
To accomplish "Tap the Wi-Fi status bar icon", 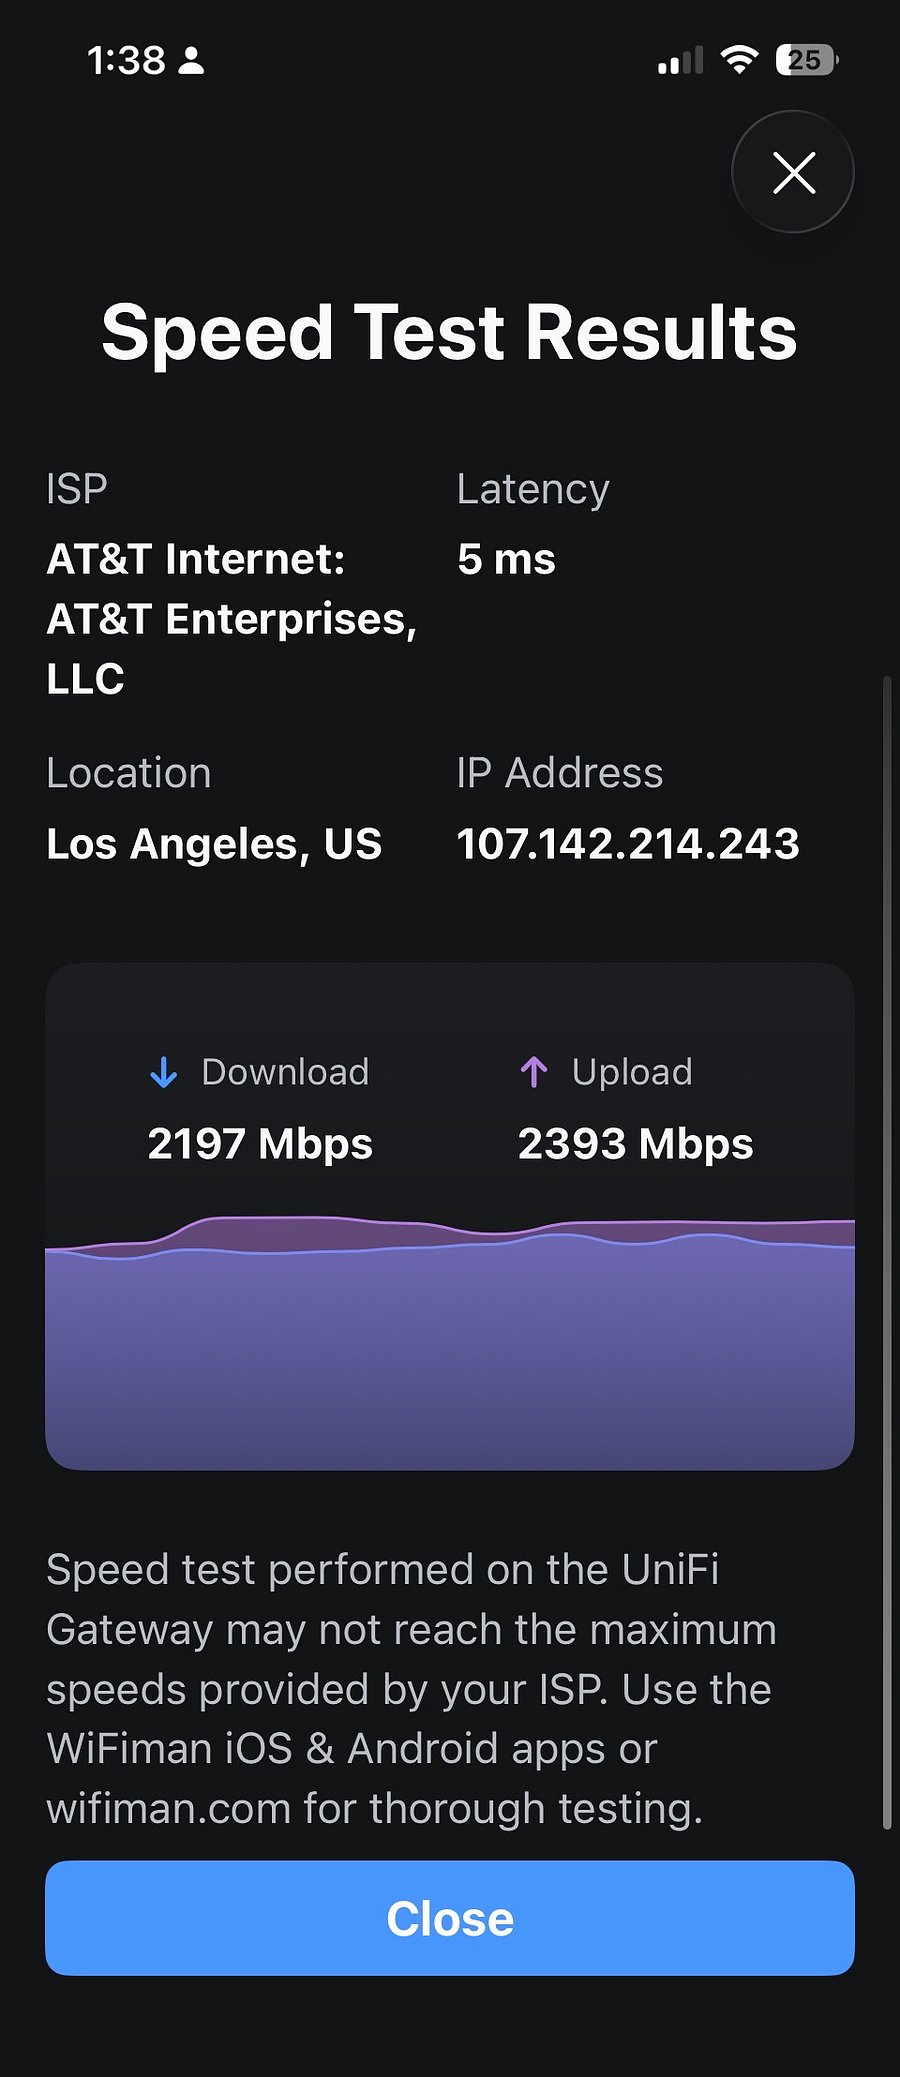I will click(x=739, y=60).
